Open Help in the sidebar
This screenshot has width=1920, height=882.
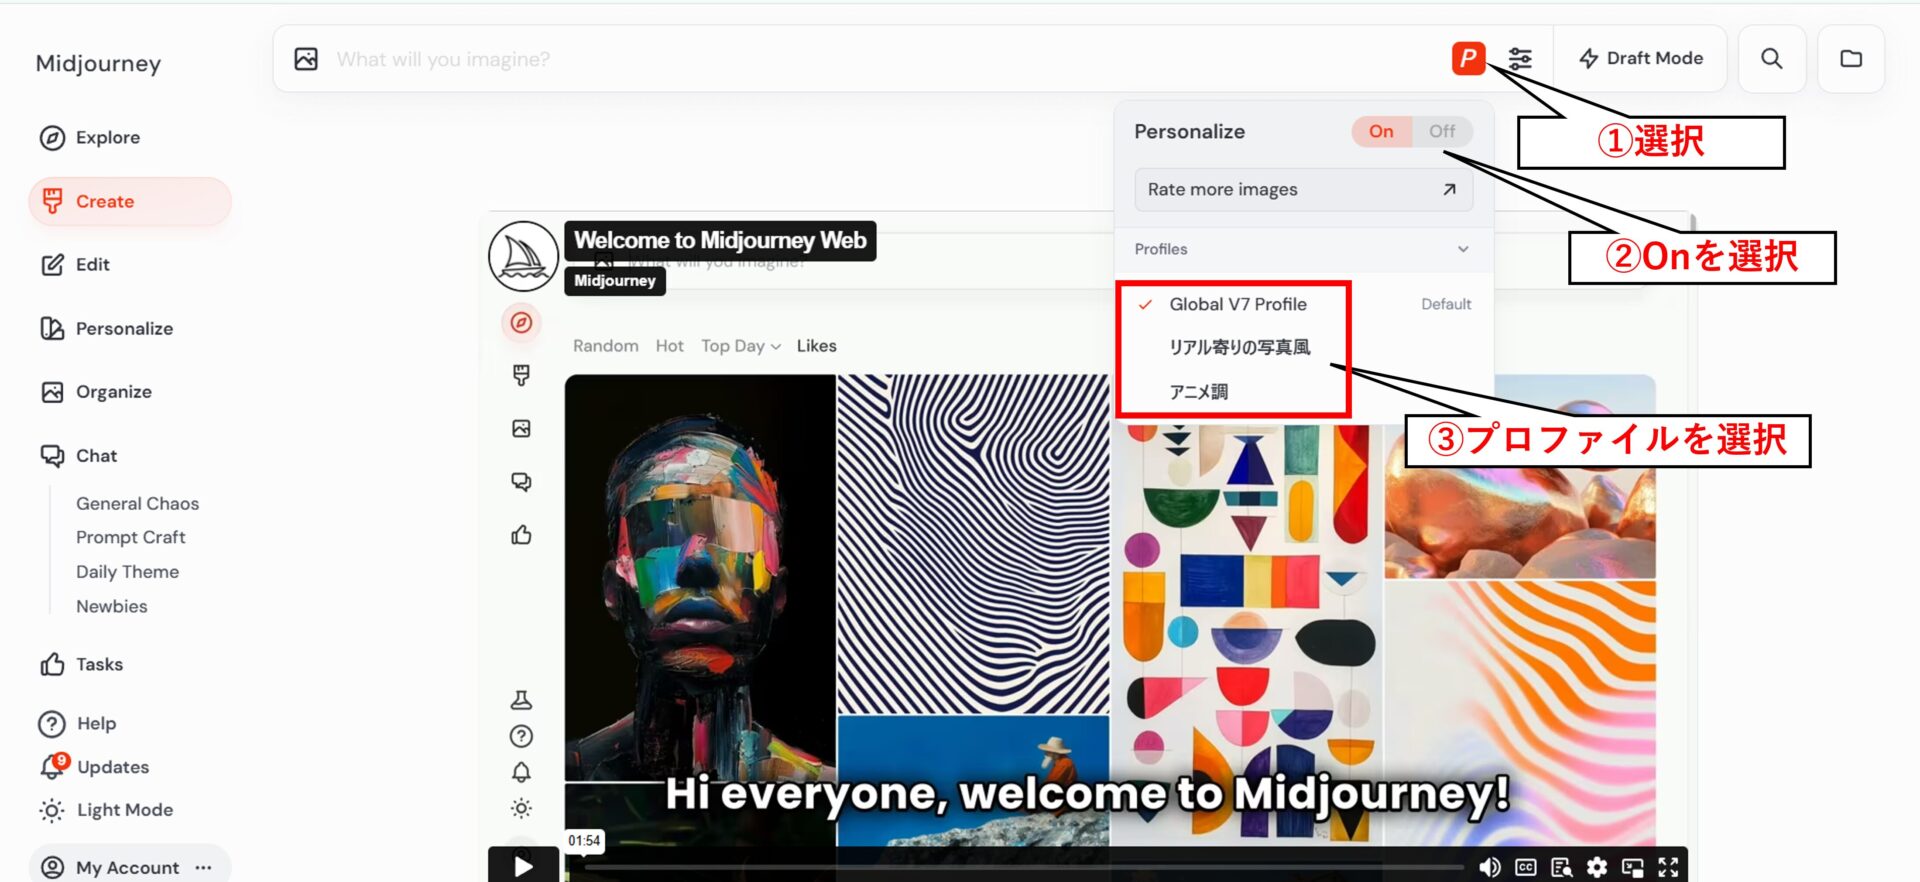pos(77,723)
